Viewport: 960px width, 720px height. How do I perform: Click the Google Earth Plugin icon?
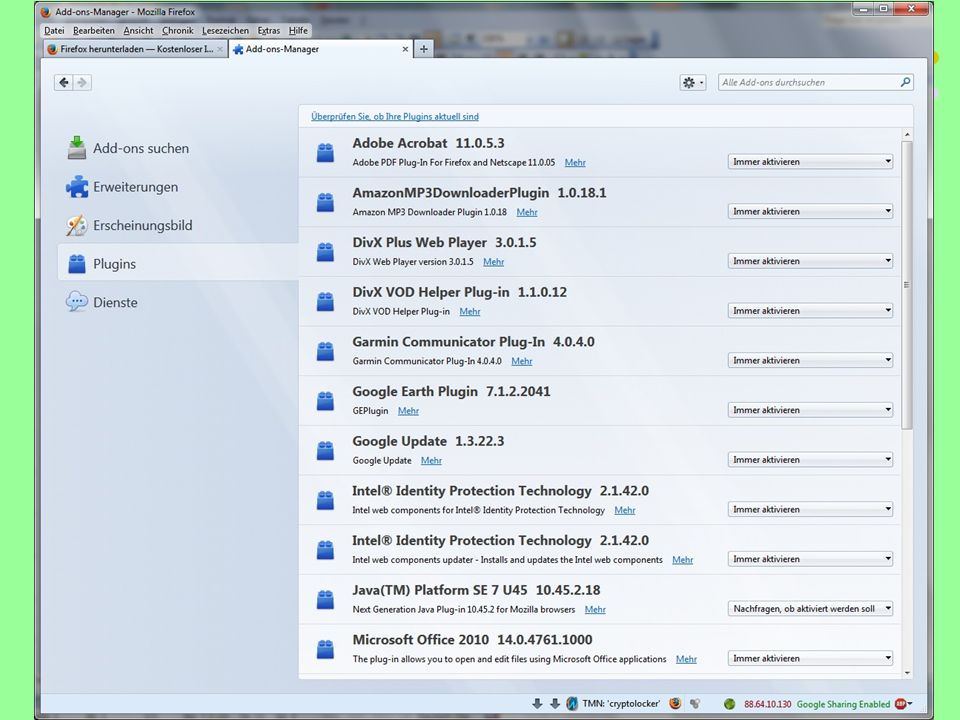[x=325, y=400]
